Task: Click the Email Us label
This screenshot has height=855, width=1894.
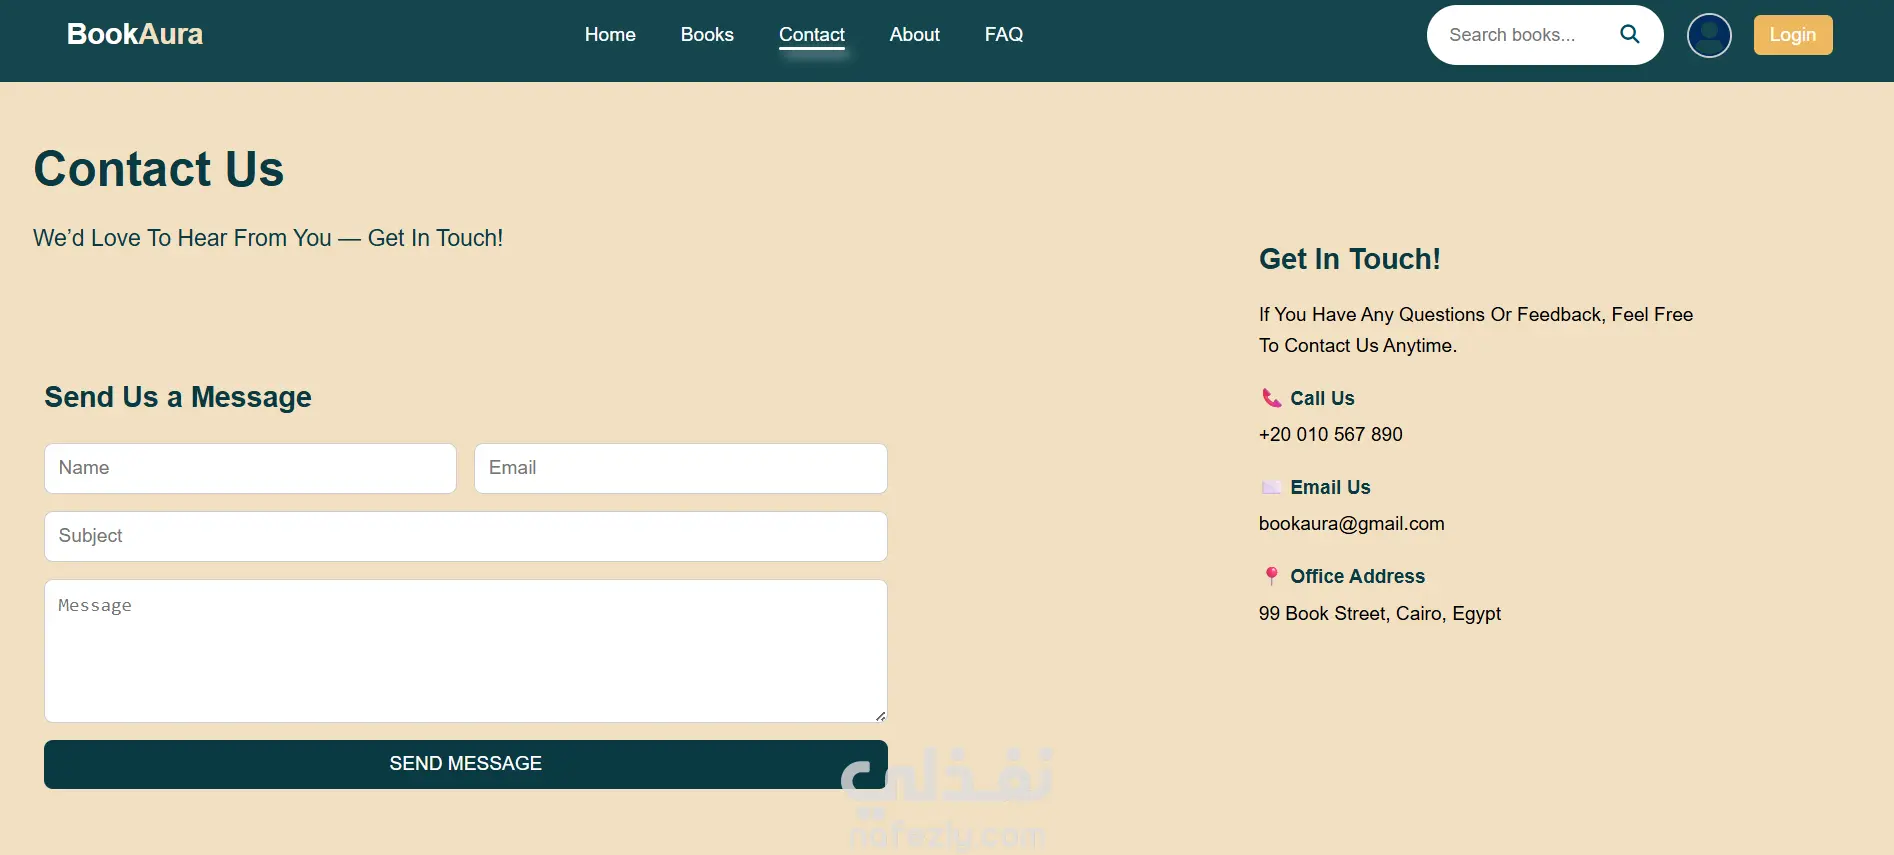Action: click(x=1330, y=487)
